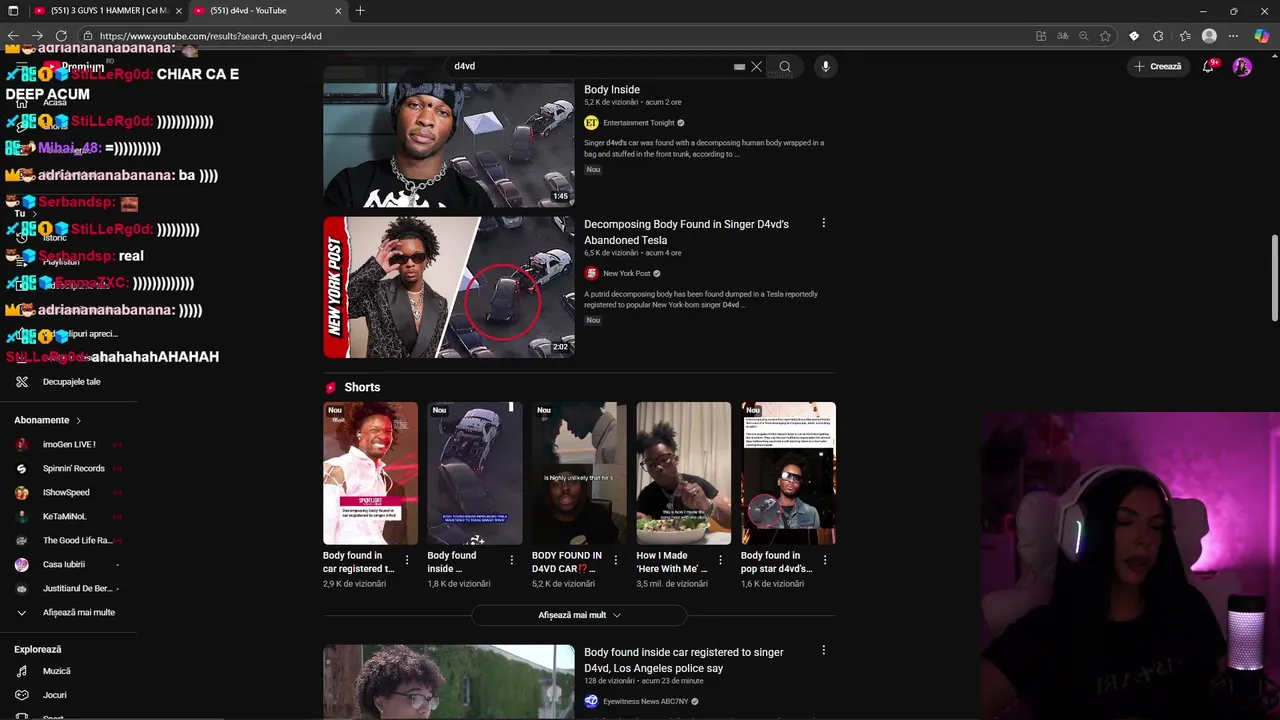Click the YouTube search input field
The image size is (1280, 720).
pos(590,67)
